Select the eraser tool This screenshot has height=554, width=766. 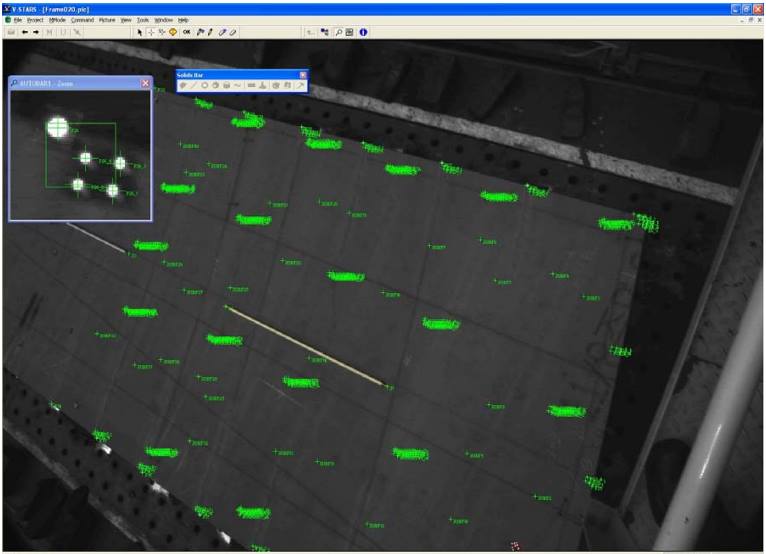[x=233, y=32]
